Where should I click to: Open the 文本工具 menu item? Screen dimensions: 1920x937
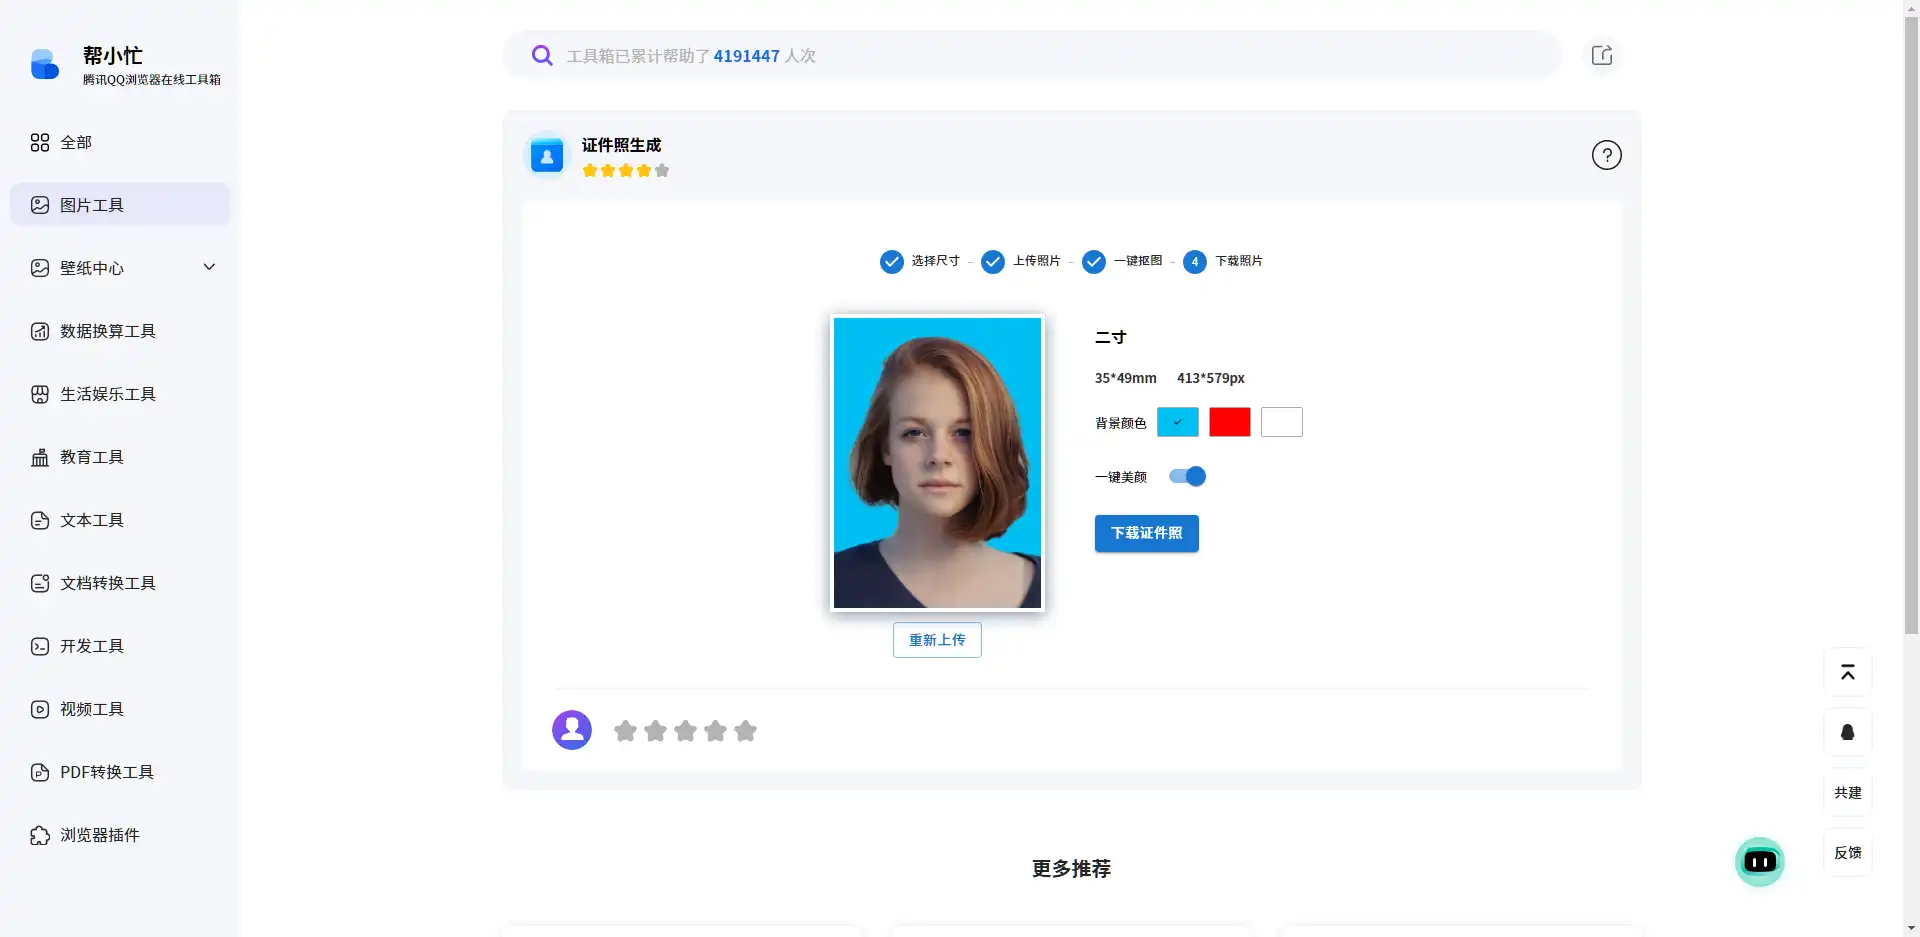(x=120, y=520)
